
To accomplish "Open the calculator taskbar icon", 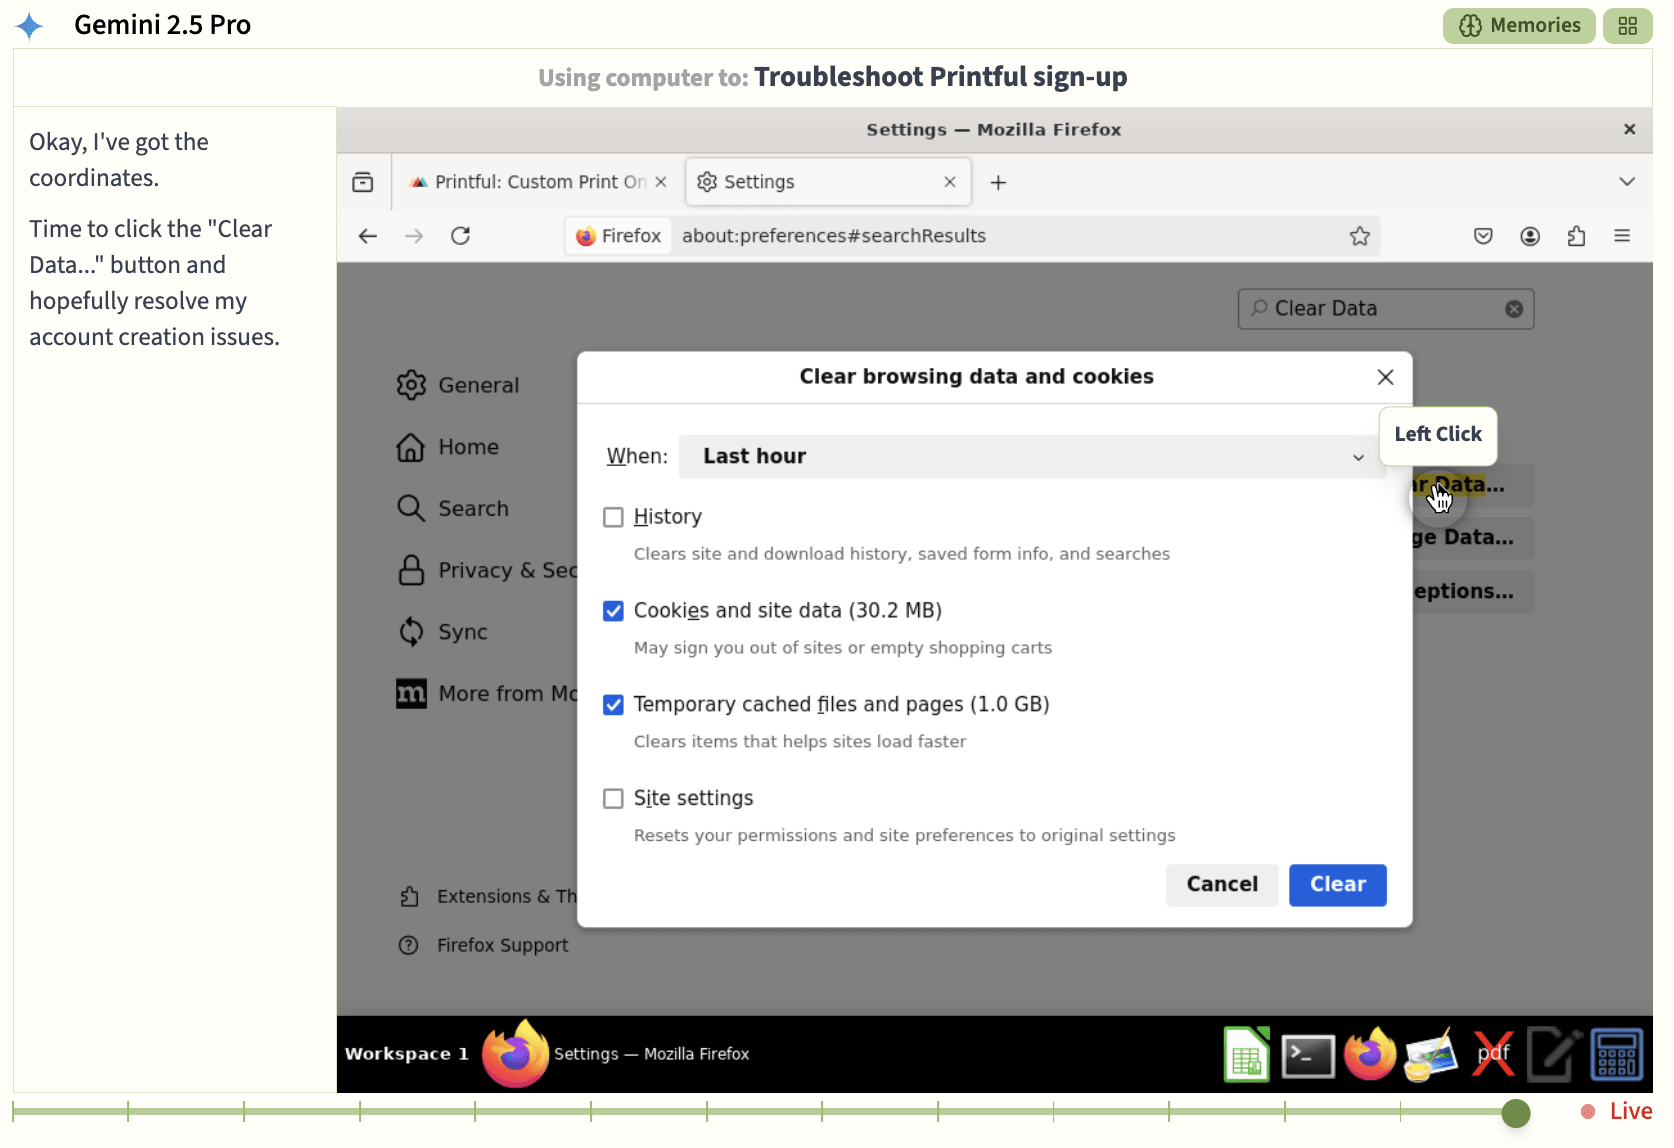I will tap(1616, 1055).
